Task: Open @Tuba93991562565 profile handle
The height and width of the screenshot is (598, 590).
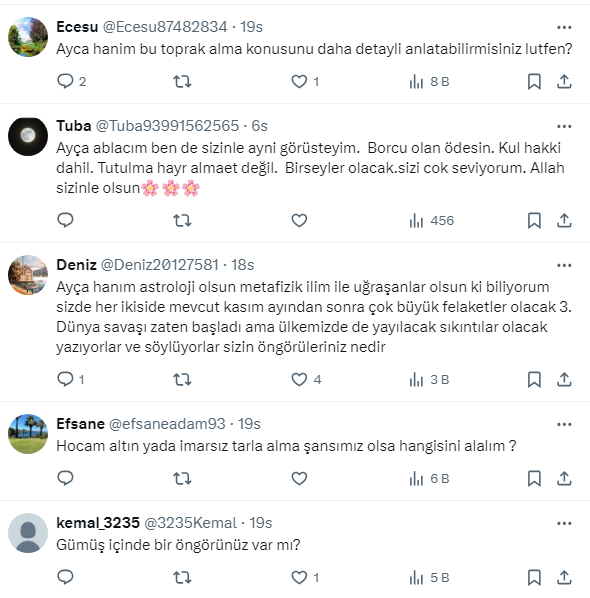Action: [167, 126]
